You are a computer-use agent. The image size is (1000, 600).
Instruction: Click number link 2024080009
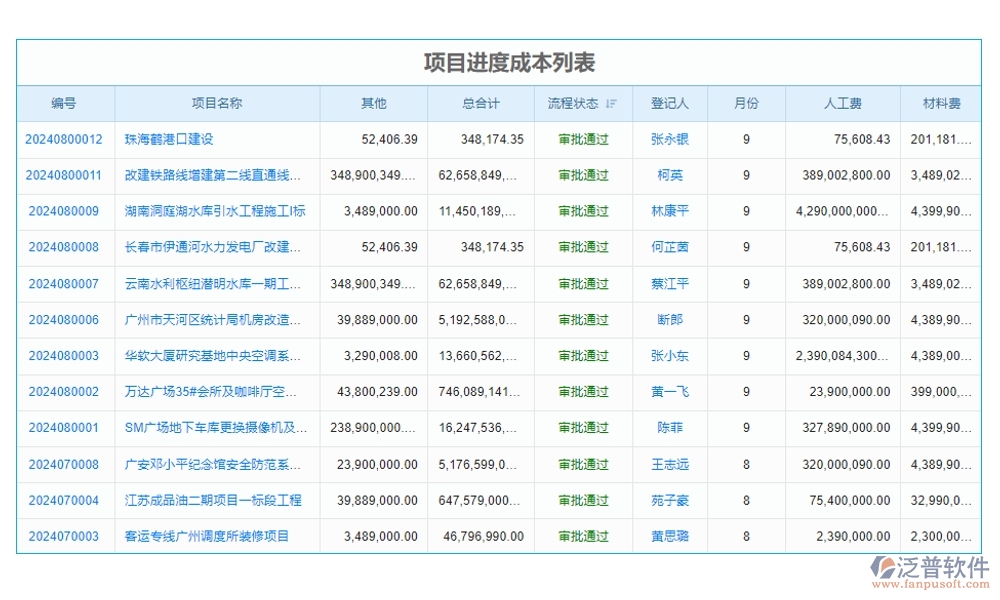[x=64, y=211]
